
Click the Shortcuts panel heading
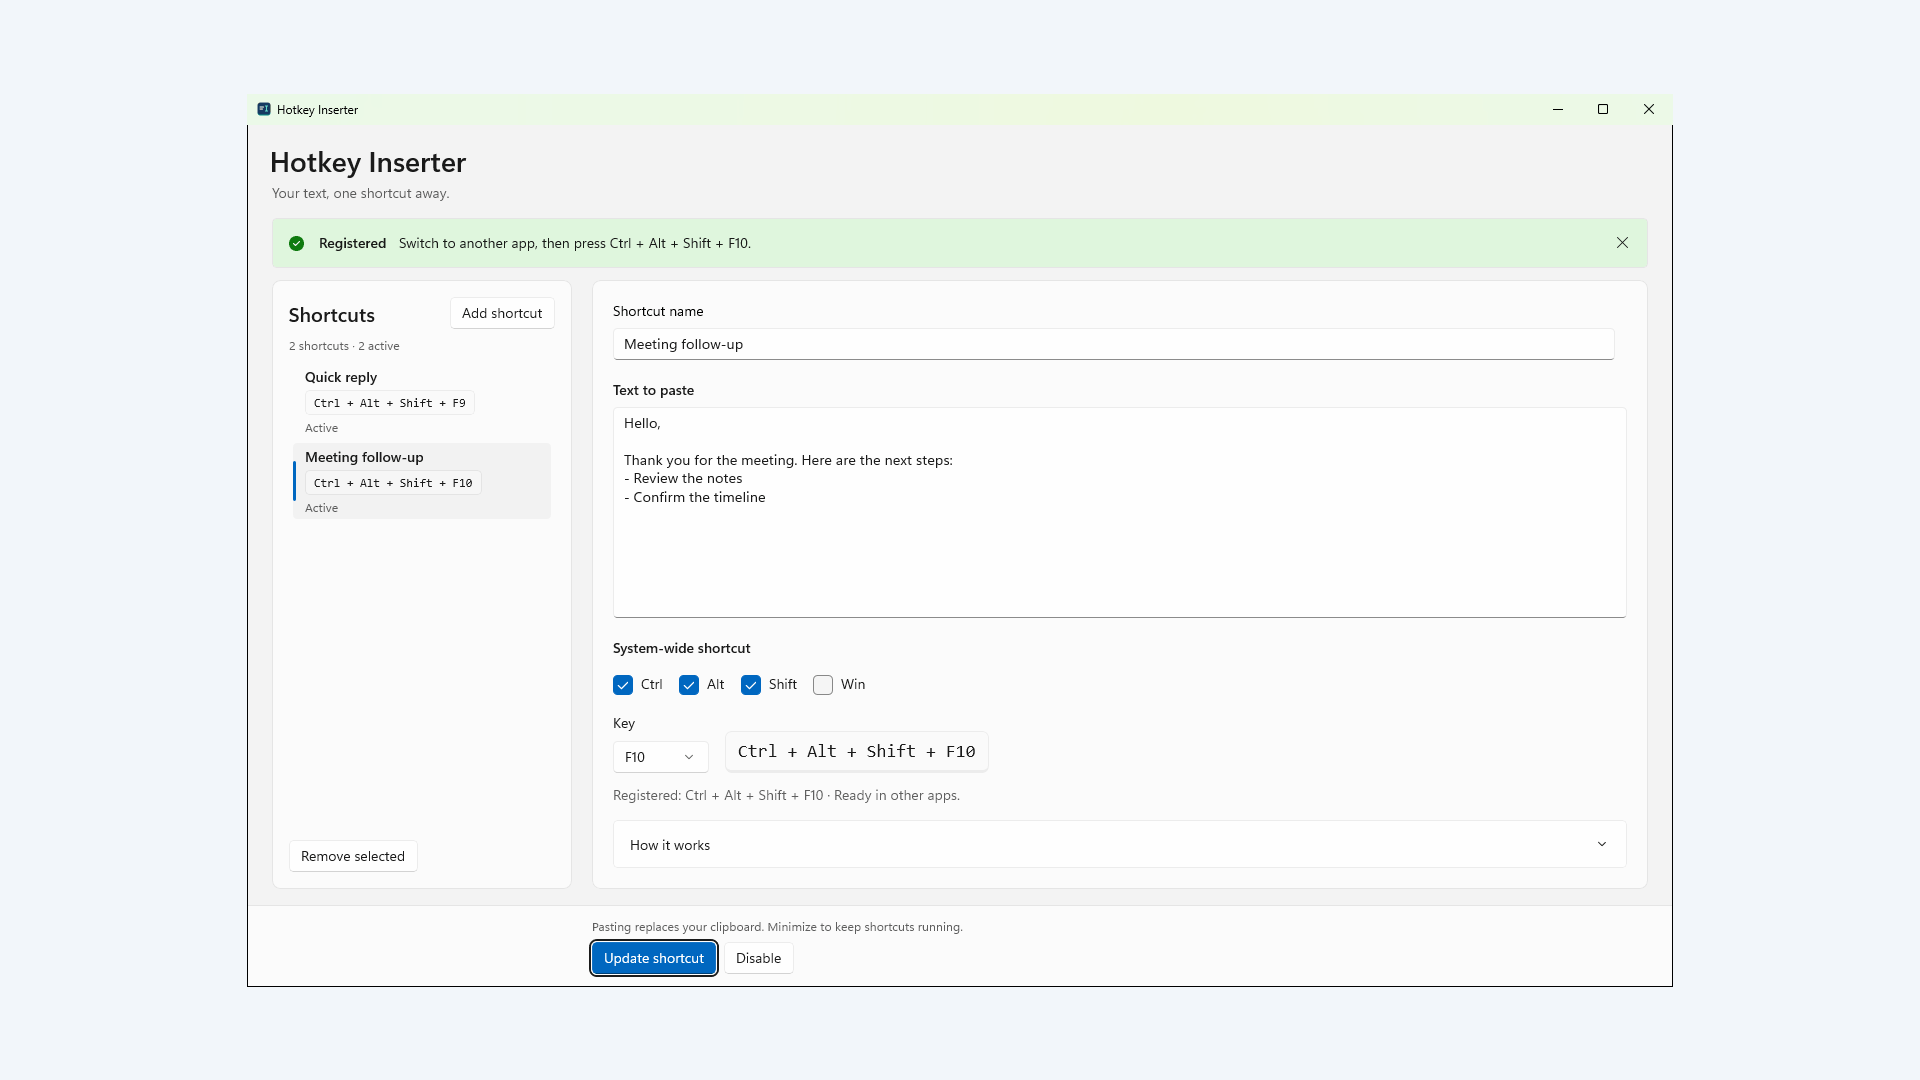tap(332, 315)
